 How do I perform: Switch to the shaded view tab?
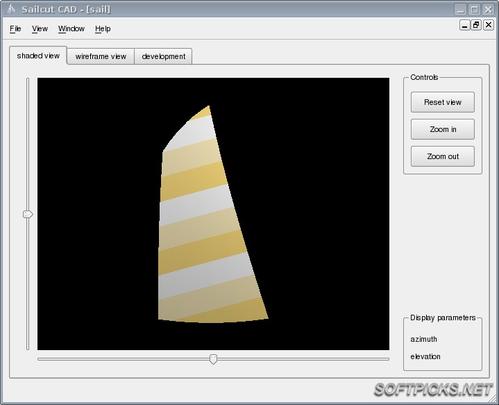(38, 55)
